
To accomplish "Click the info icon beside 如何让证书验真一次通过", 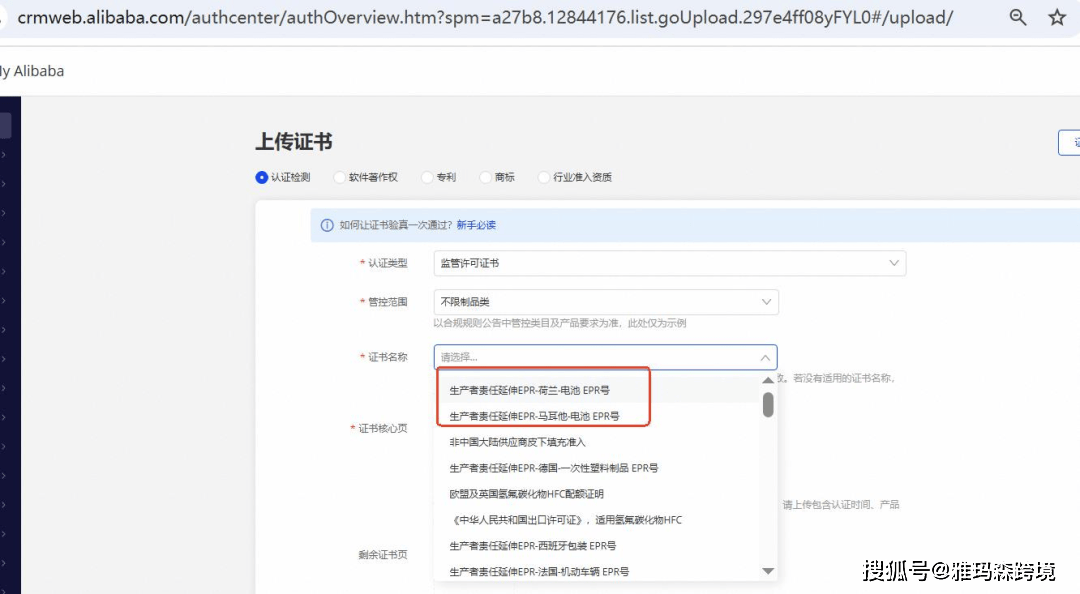I will point(327,225).
